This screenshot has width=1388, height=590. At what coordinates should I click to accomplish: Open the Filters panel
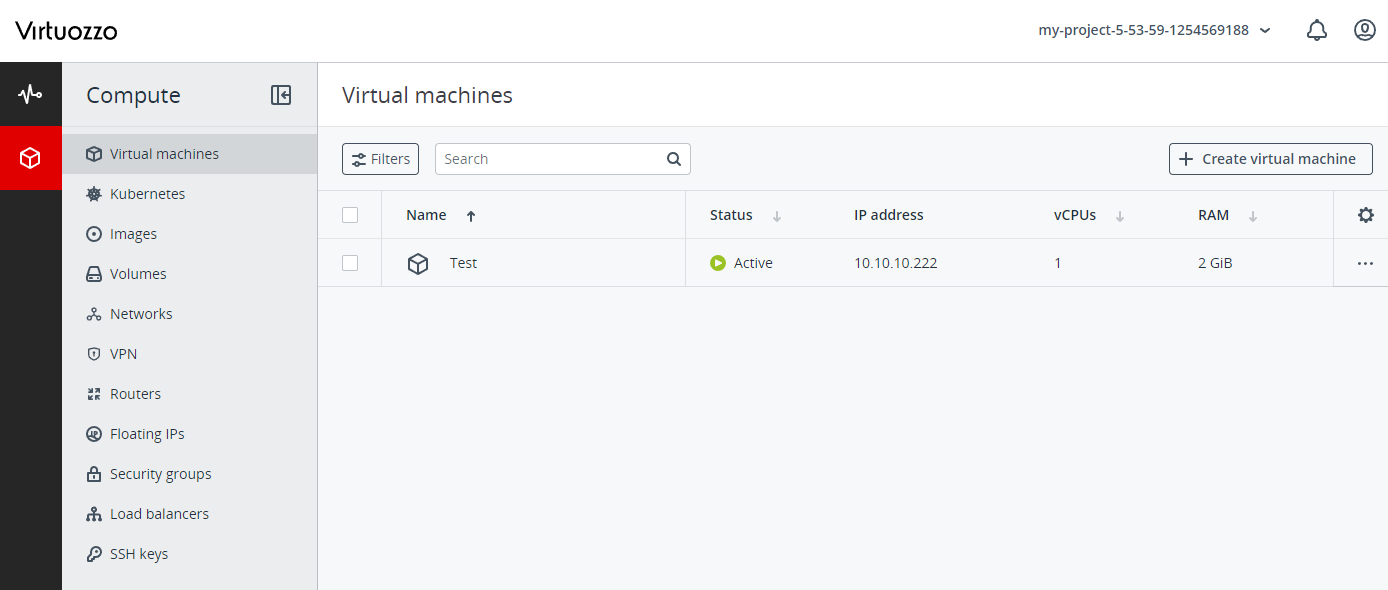pos(380,158)
